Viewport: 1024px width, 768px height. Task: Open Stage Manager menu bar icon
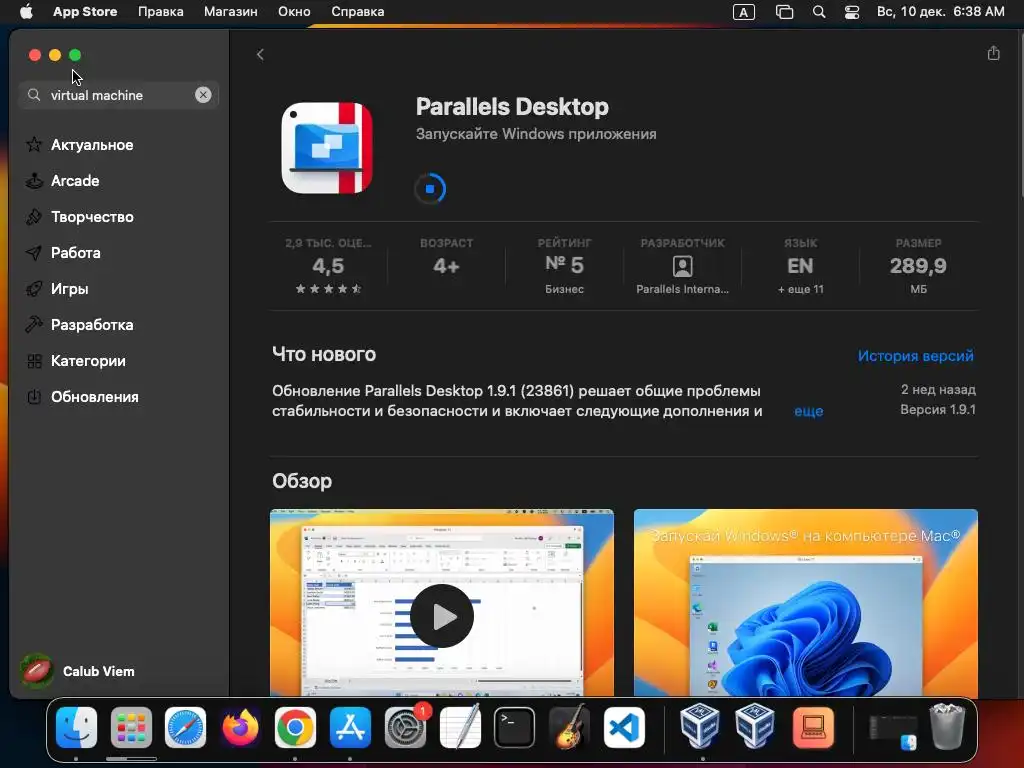point(784,12)
